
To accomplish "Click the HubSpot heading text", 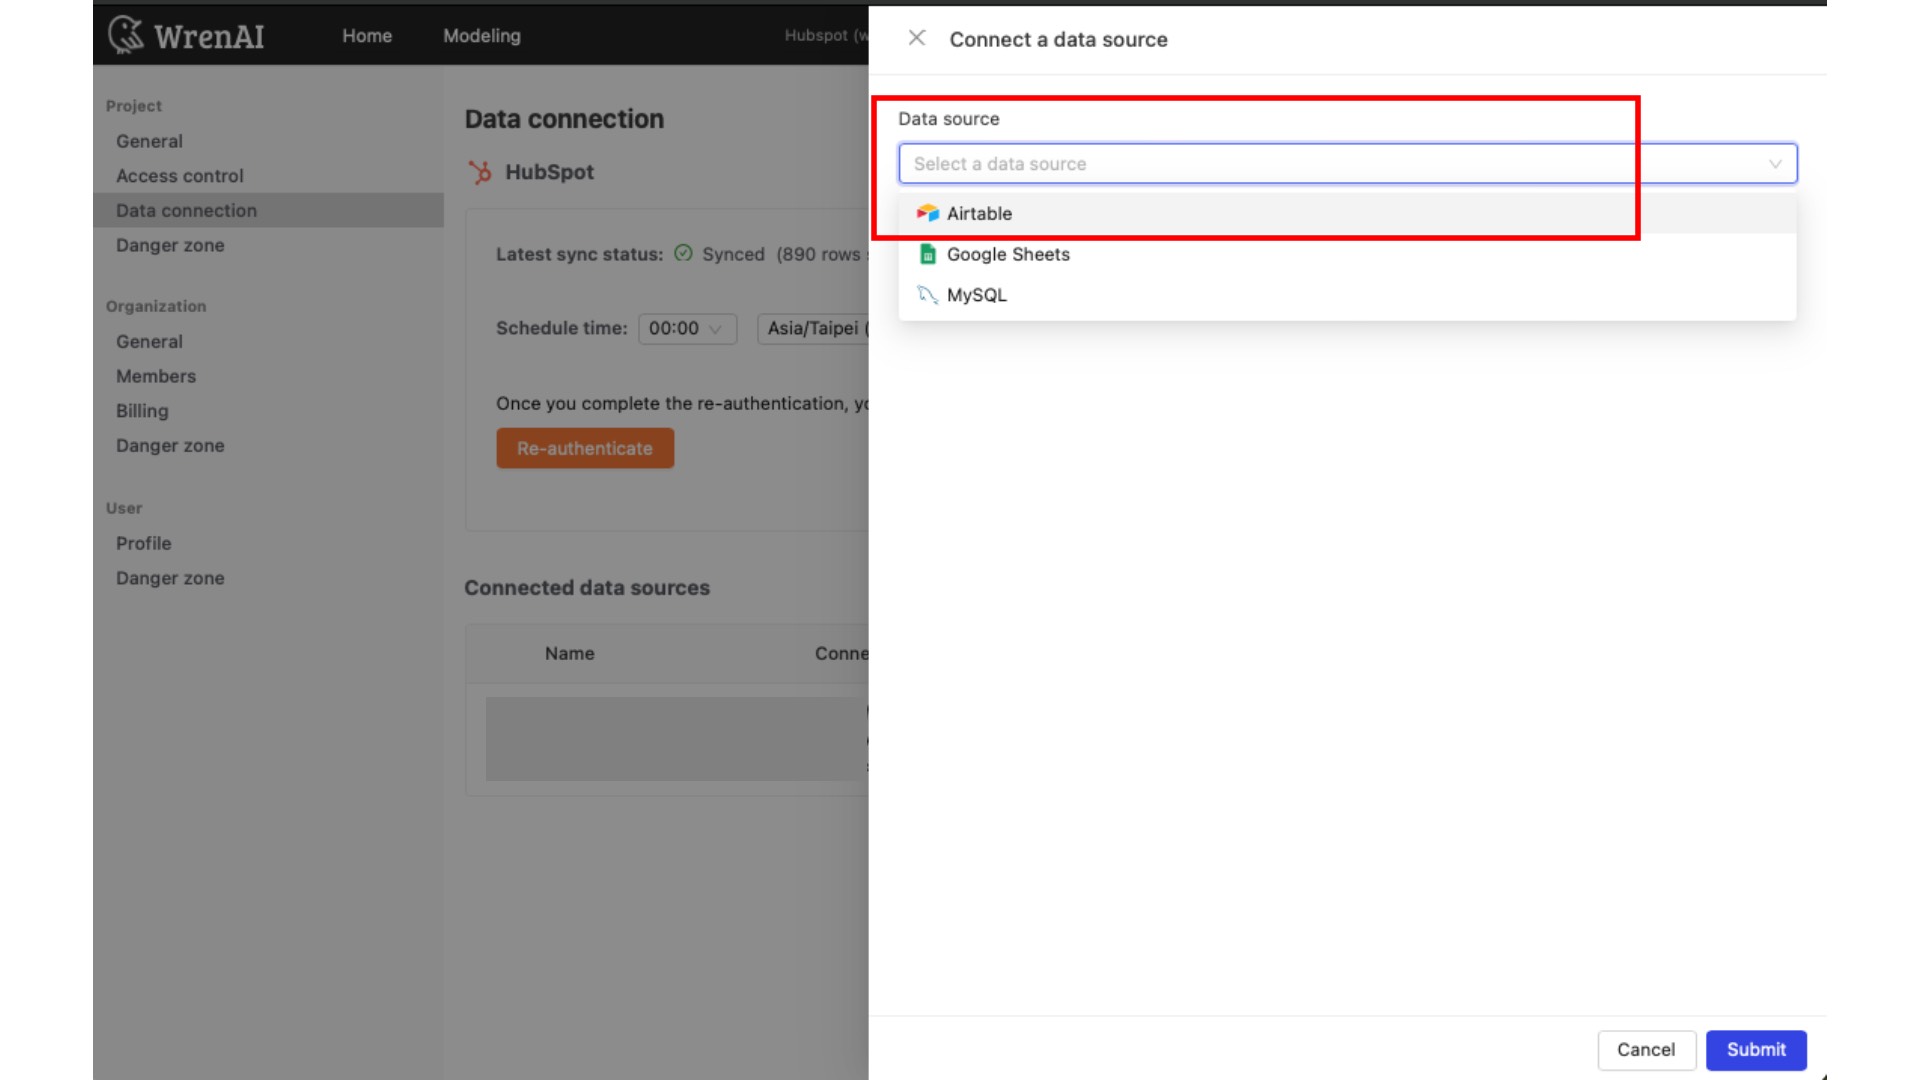I will 549,172.
